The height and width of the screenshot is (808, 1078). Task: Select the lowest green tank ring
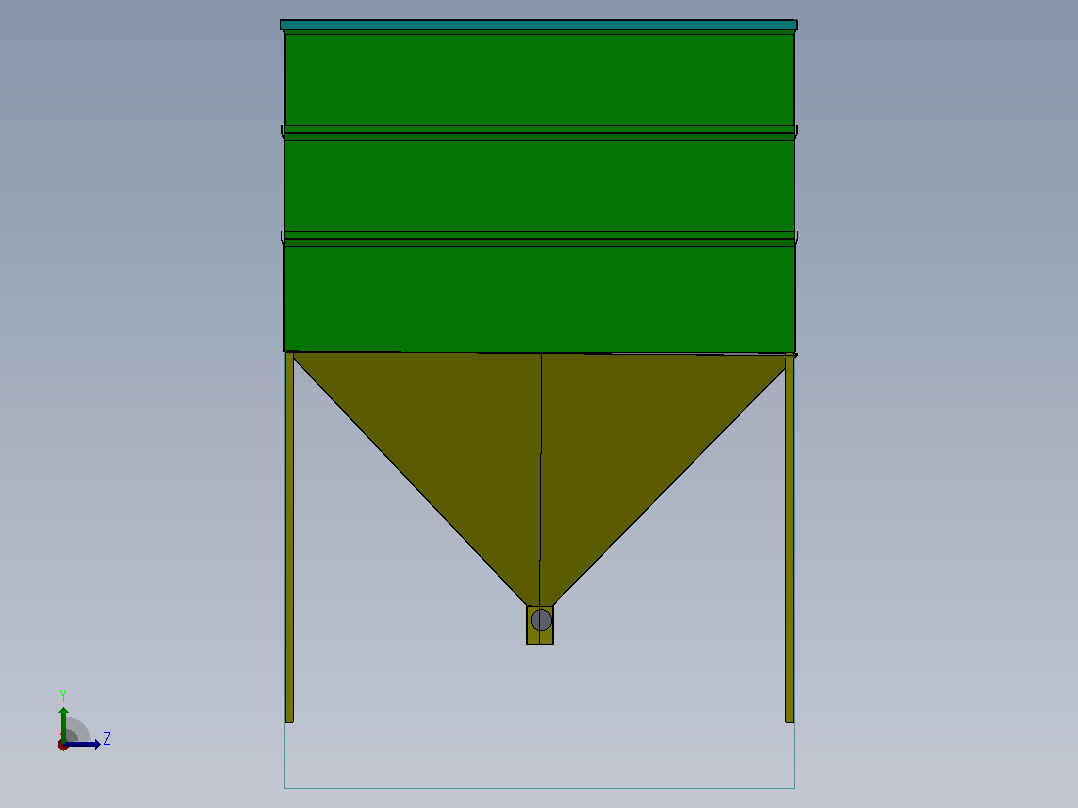pos(539,297)
